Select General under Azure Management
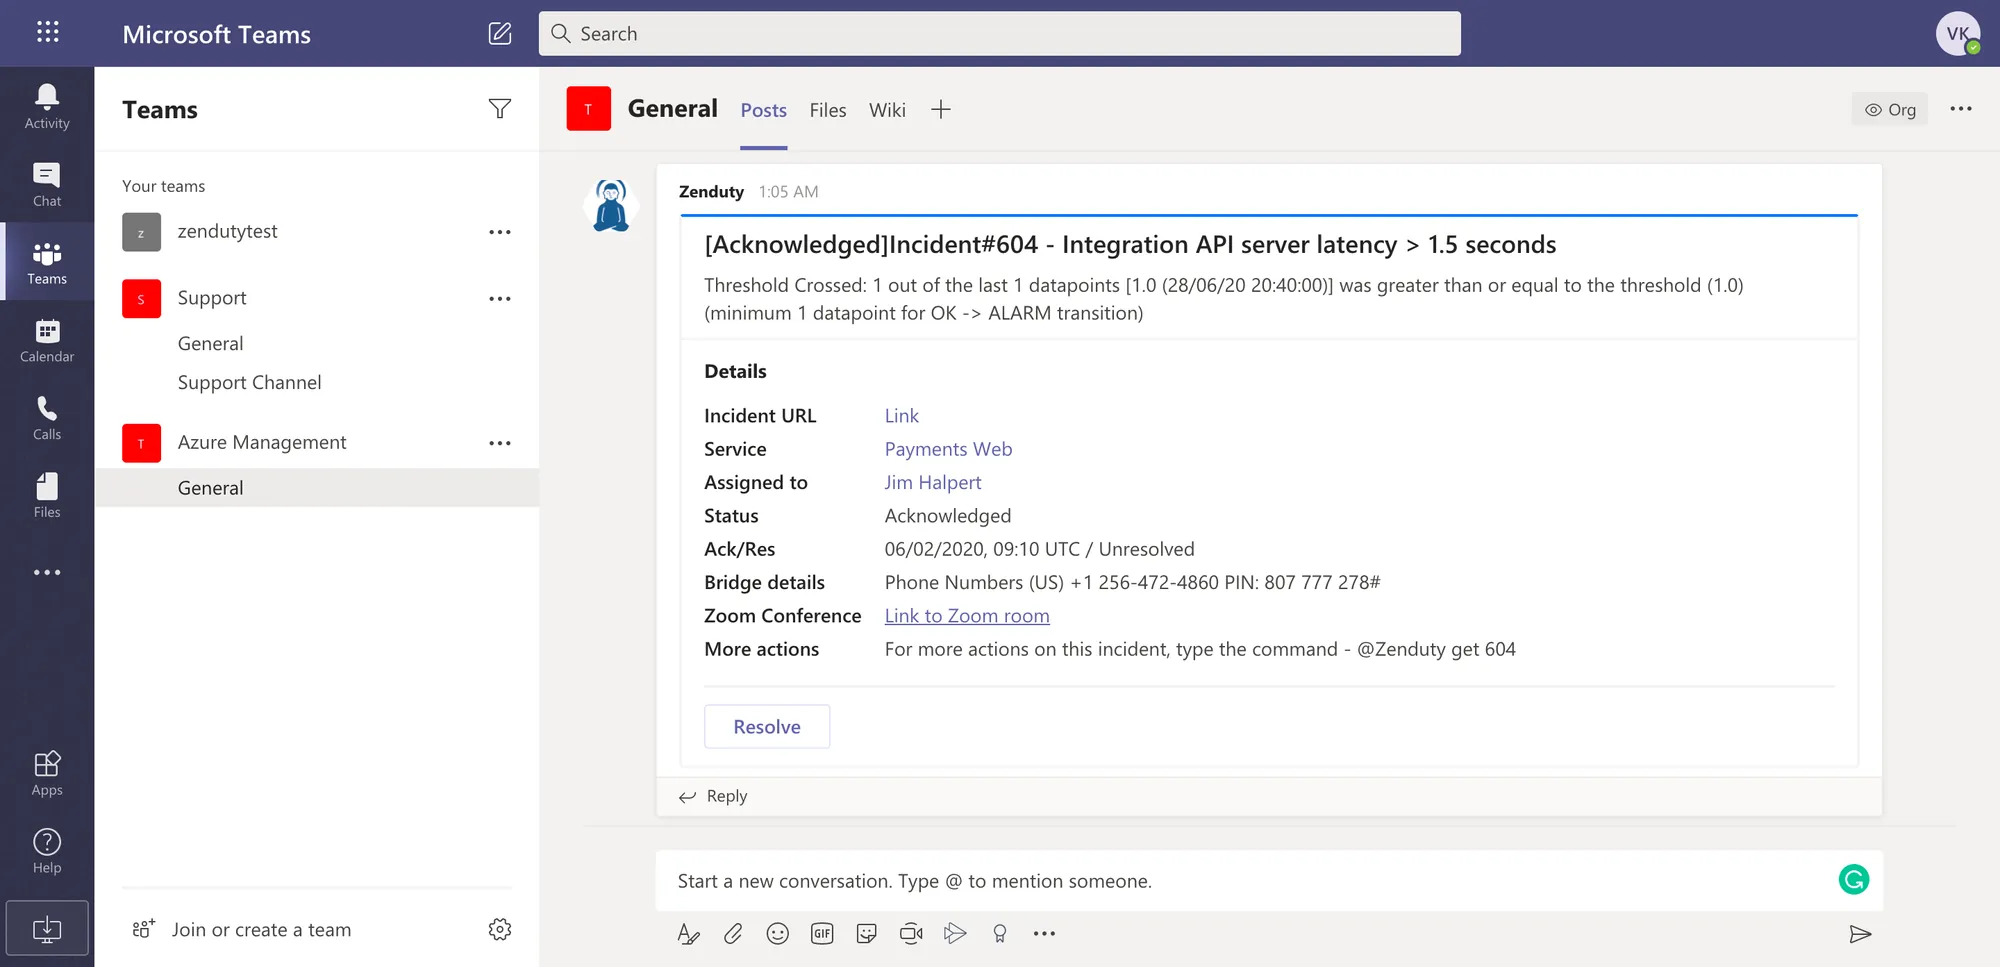Screen dimensions: 2000x967 click(317, 488)
